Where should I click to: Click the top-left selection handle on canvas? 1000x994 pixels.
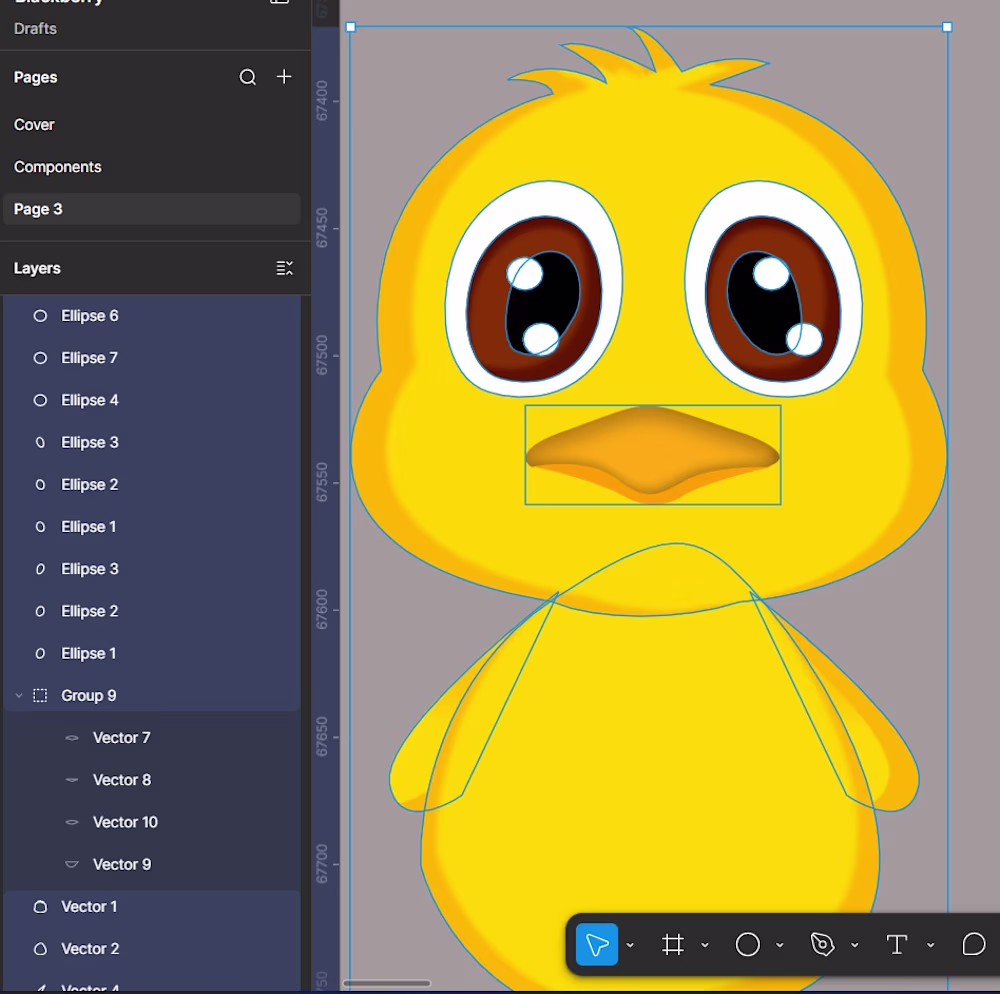point(350,27)
